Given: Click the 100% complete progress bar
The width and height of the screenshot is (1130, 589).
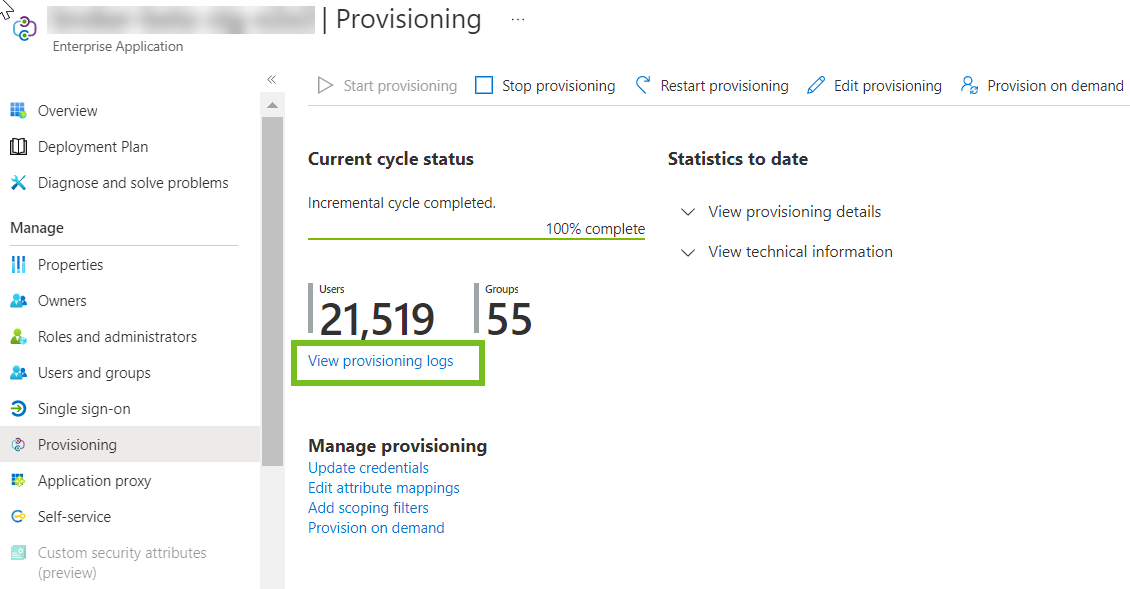Looking at the screenshot, I should point(476,239).
